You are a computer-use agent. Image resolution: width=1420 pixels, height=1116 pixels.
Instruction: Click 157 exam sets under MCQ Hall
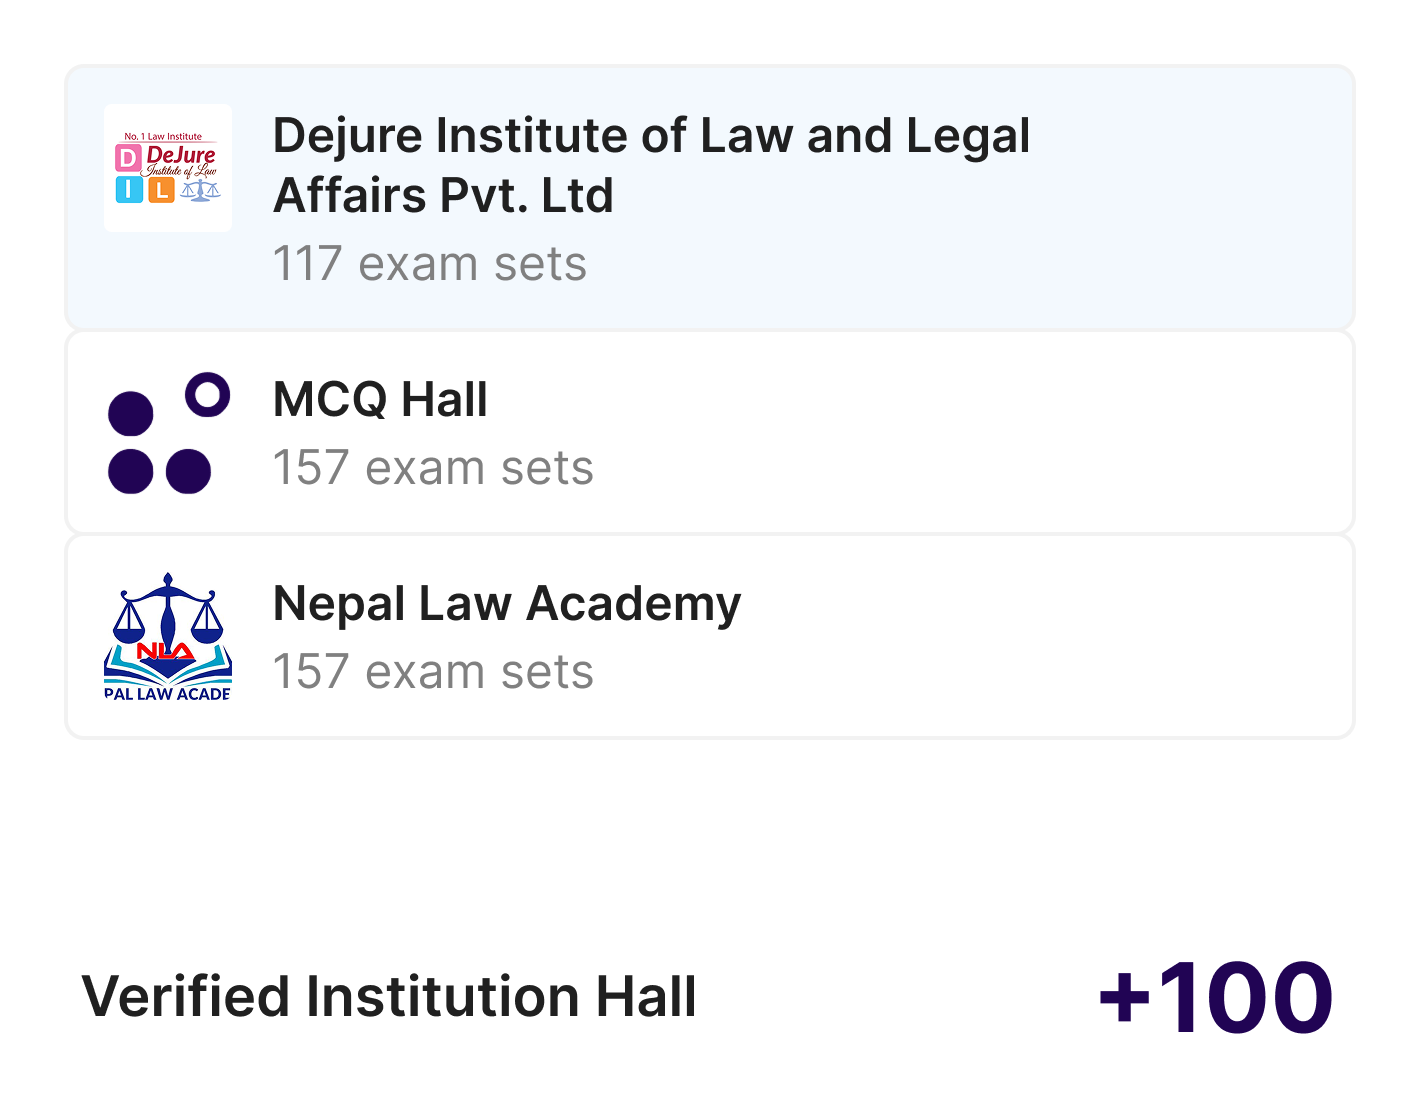click(x=433, y=468)
